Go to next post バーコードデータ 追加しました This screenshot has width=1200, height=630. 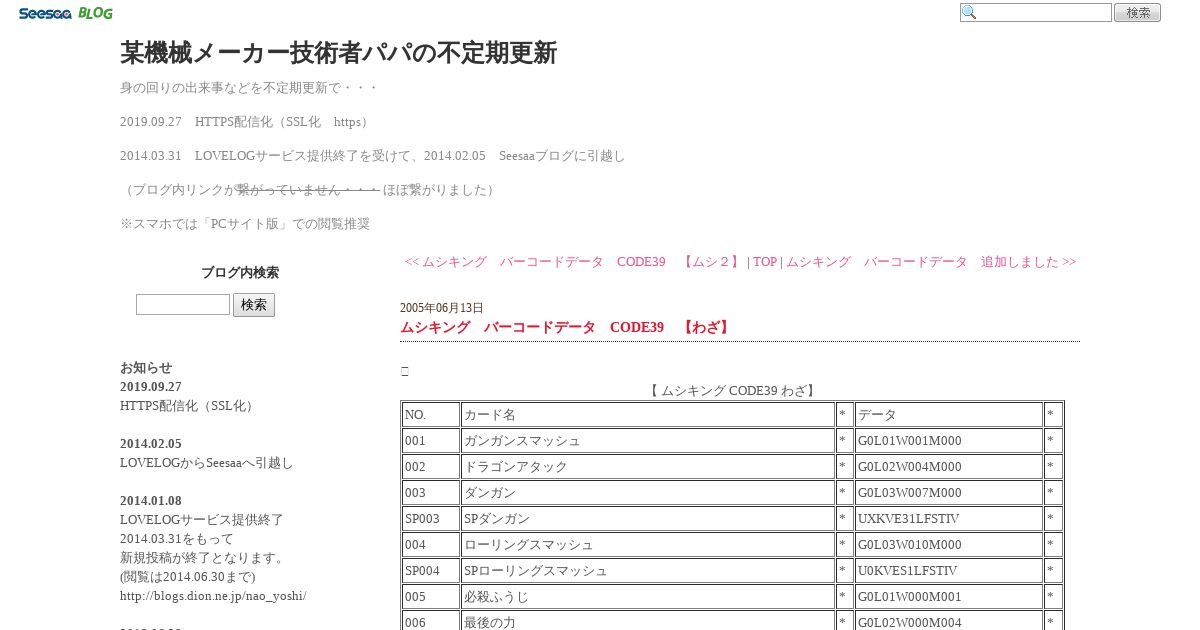tap(931, 262)
